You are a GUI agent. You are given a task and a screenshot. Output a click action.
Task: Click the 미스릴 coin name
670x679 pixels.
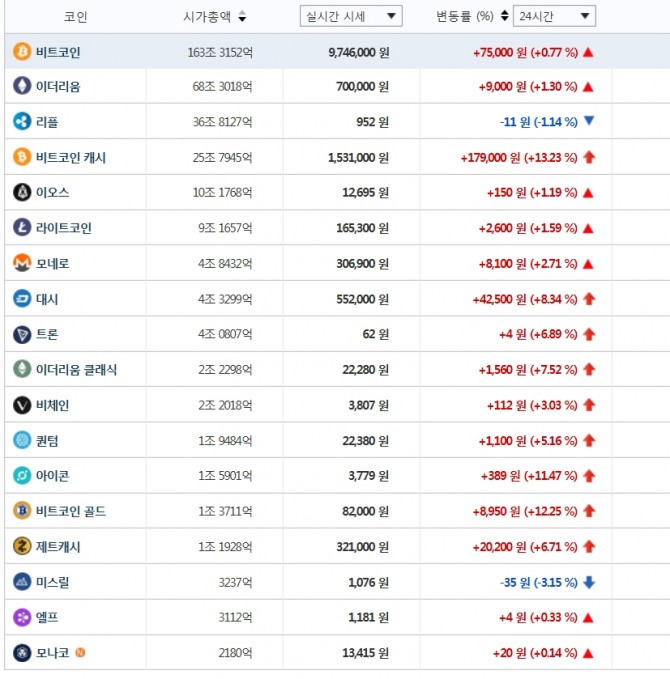(x=52, y=582)
